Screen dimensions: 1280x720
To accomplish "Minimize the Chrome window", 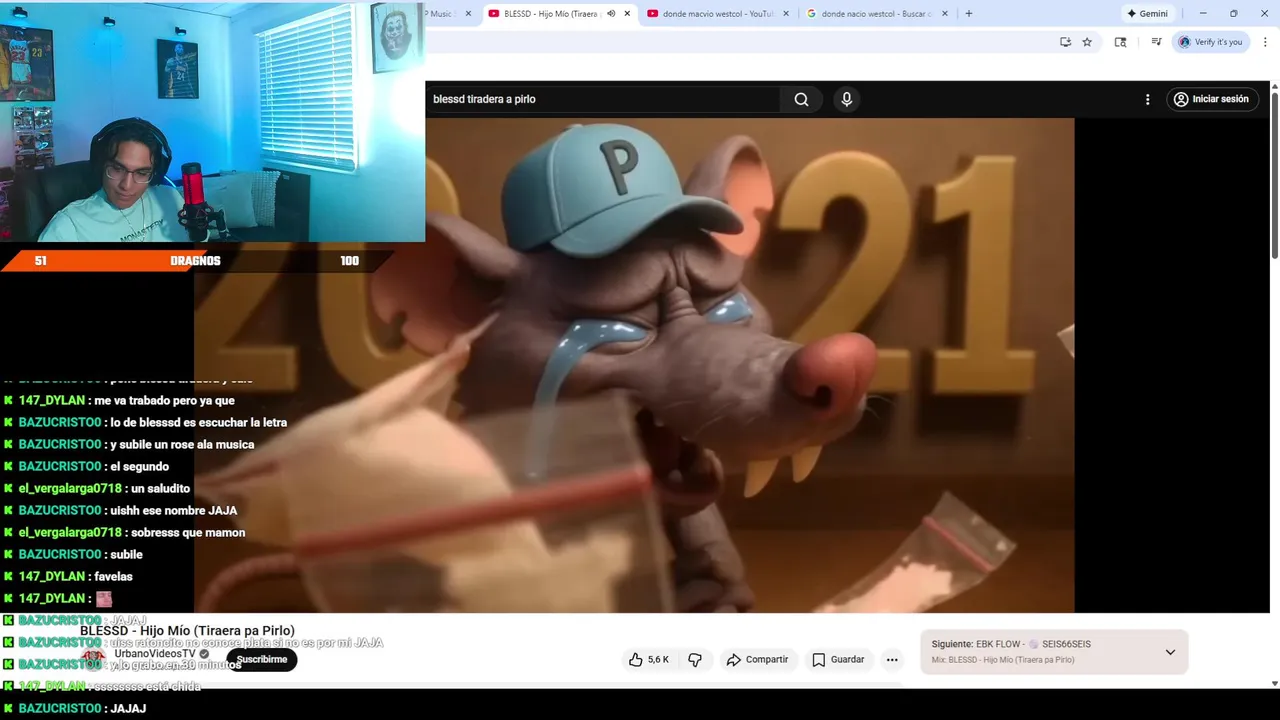I will (1203, 14).
